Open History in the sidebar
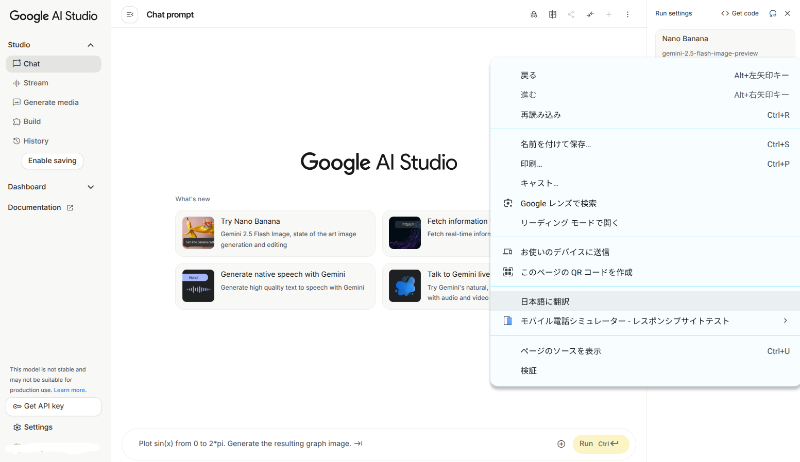 pos(54,141)
